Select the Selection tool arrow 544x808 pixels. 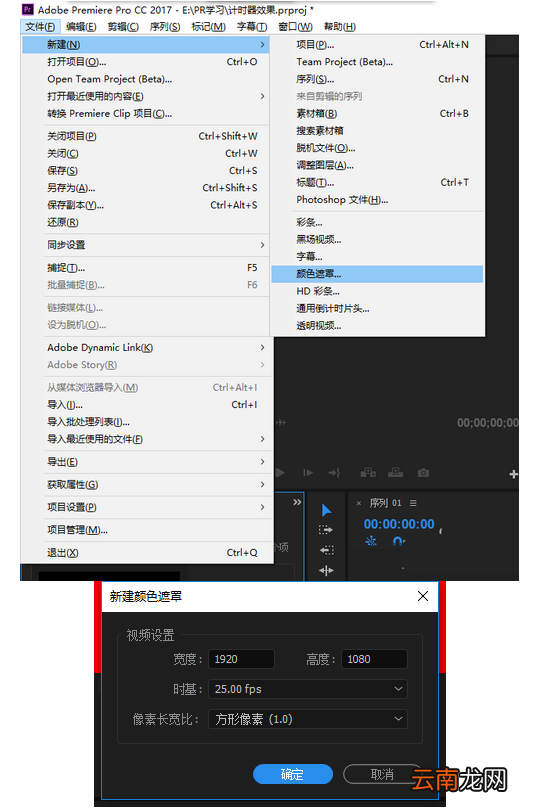coord(326,510)
